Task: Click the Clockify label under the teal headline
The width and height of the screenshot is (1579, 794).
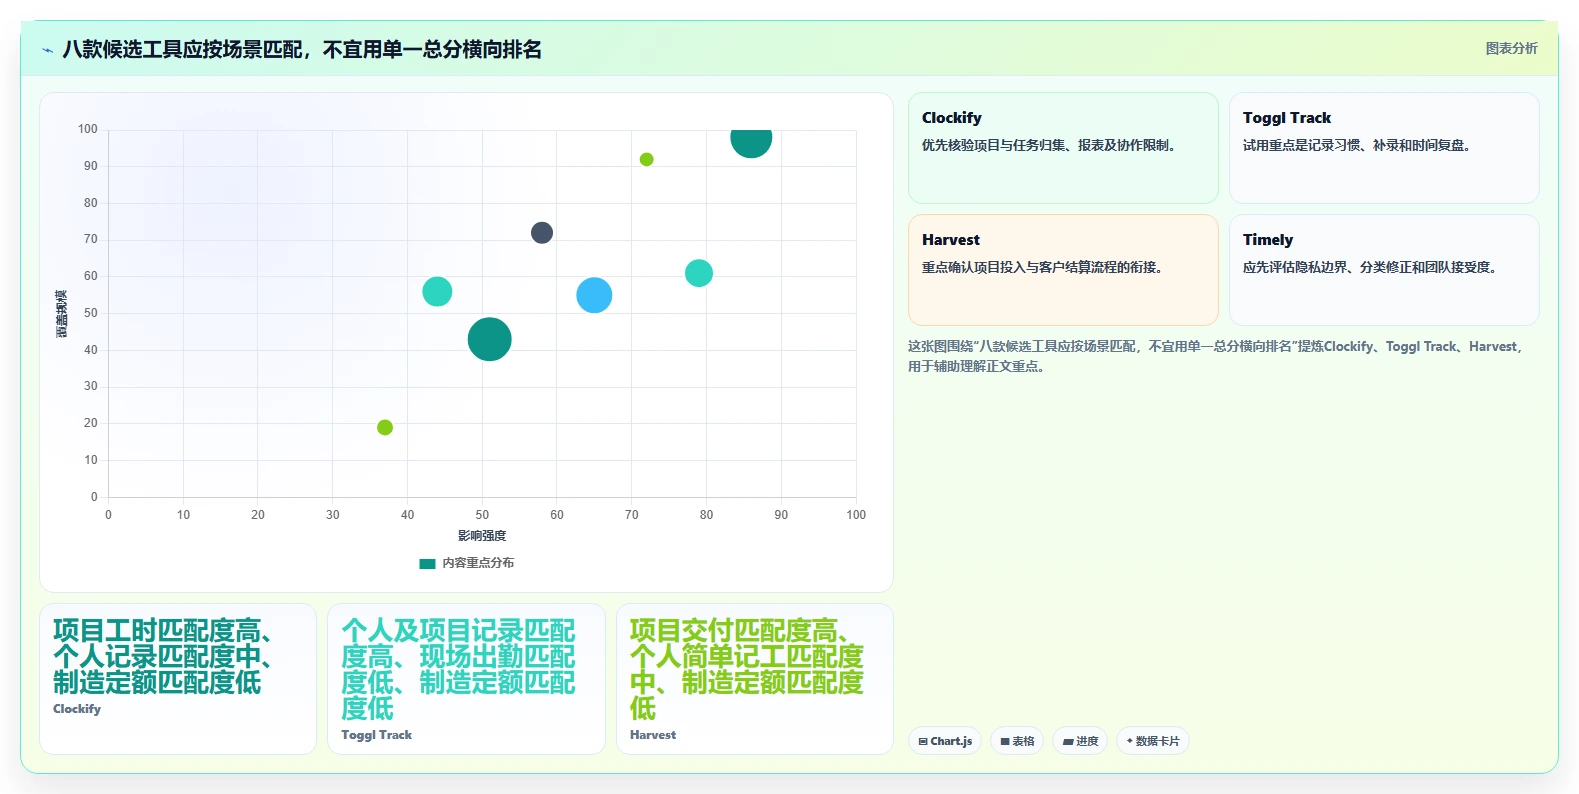Action: point(77,709)
